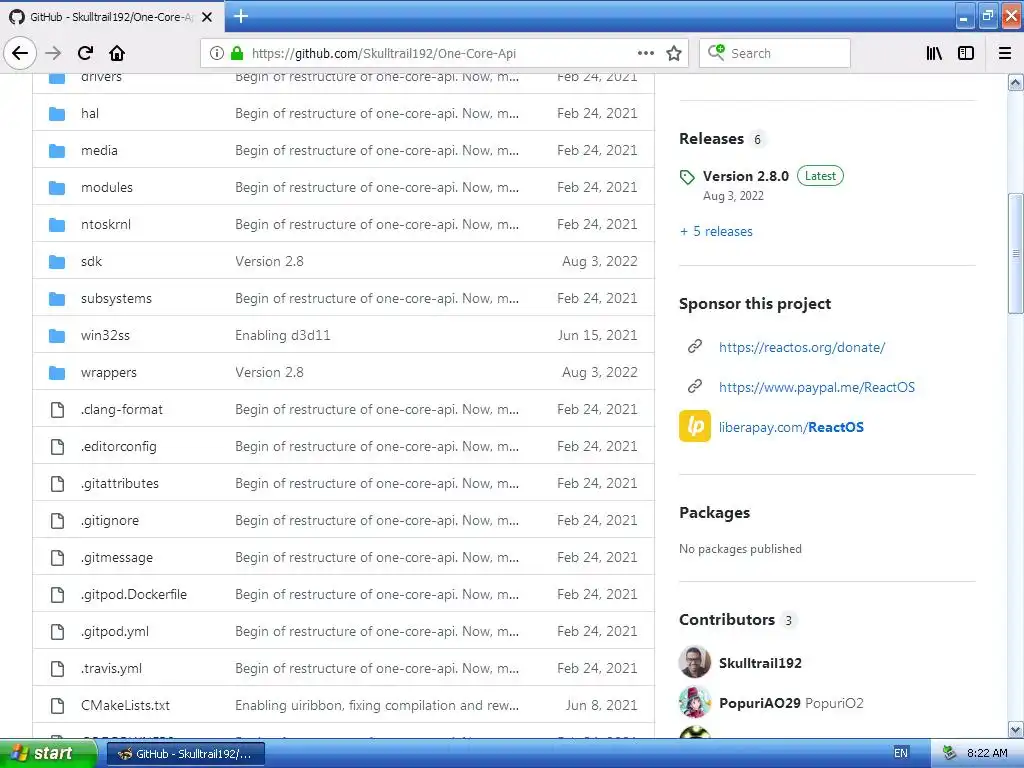
Task: Open the subsystems directory link
Action: point(116,299)
